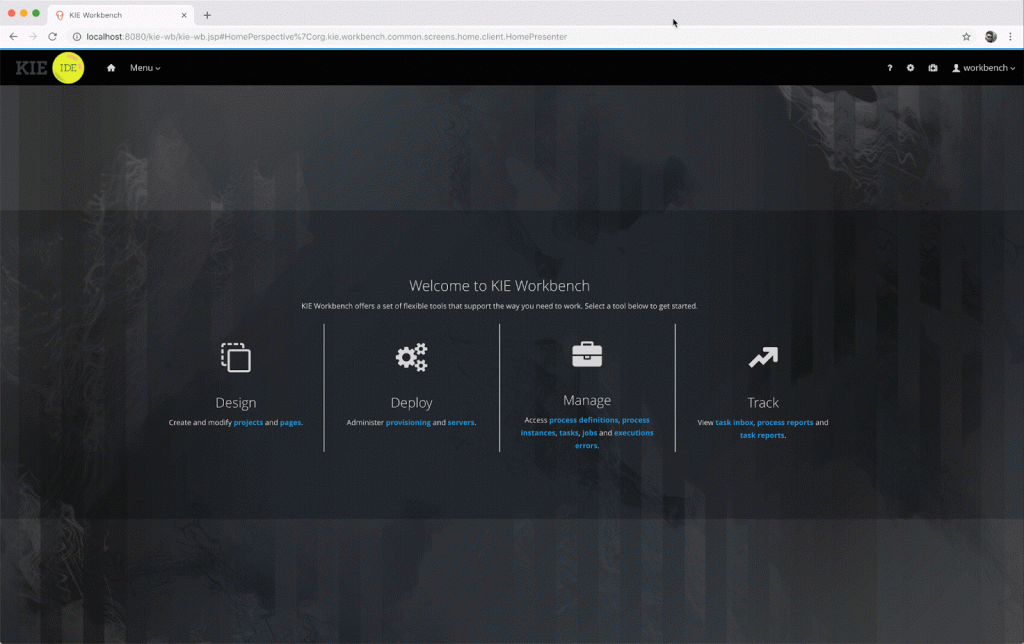Focus the browser address bar URL

327,37
